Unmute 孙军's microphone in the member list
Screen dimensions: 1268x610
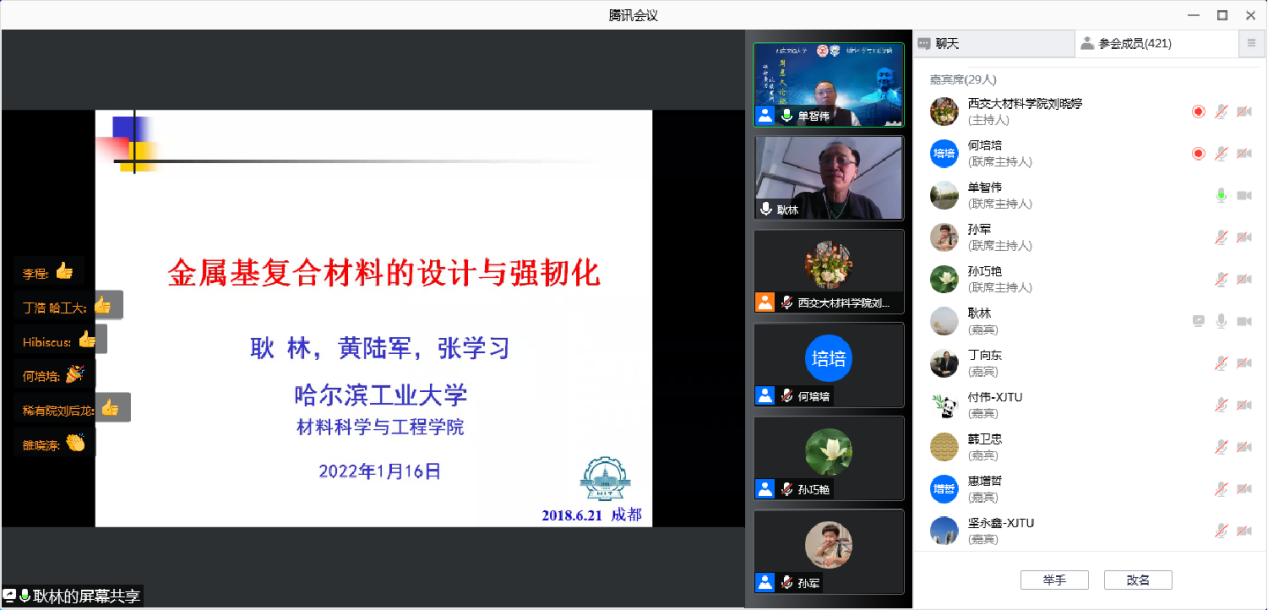click(1221, 237)
